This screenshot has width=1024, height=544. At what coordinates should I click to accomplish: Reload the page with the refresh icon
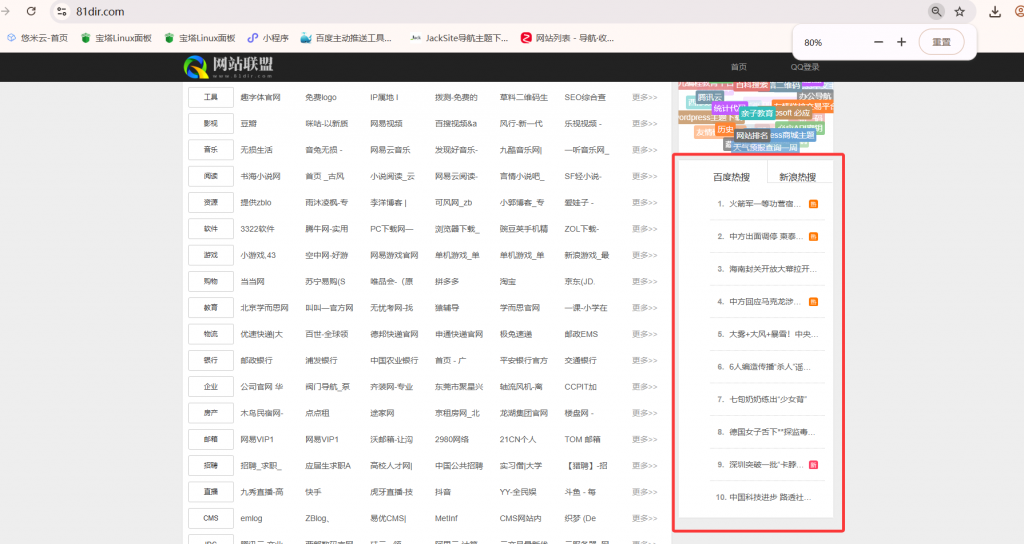click(x=31, y=11)
